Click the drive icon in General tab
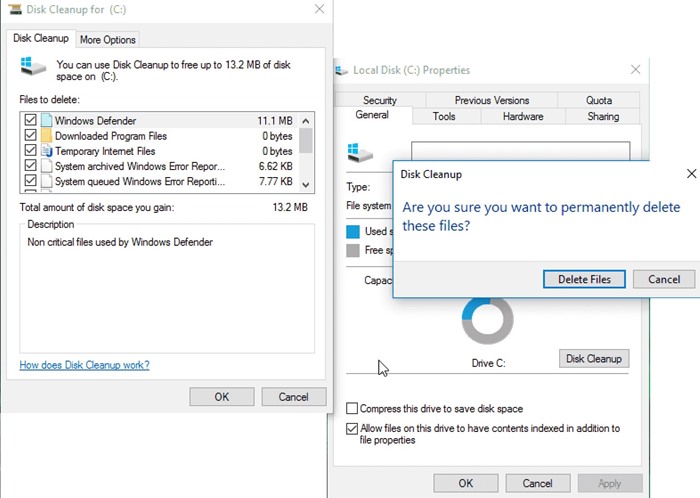 [x=360, y=153]
